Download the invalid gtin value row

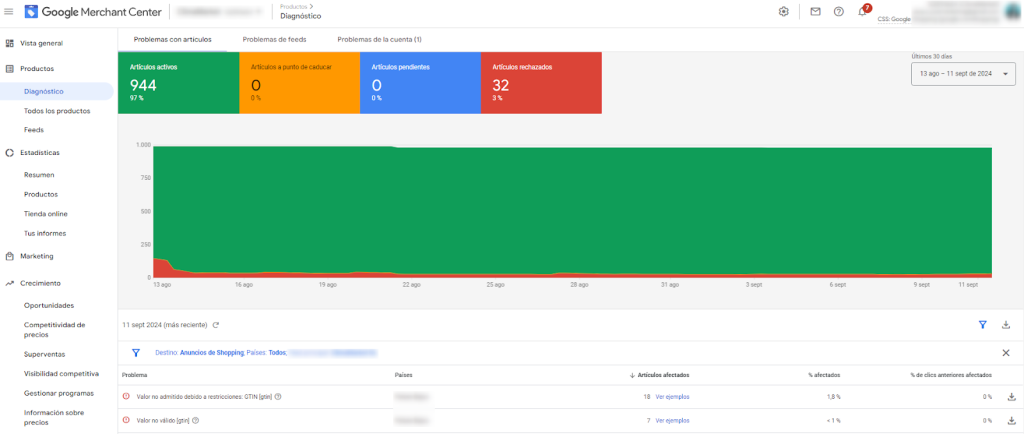pyautogui.click(x=1010, y=420)
